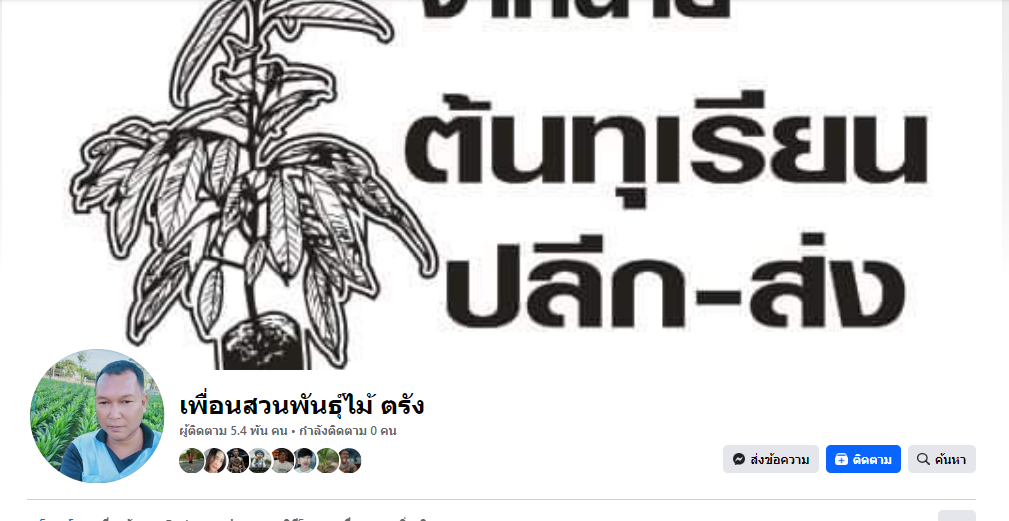1009x521 pixels.
Task: Follow the page with ติดตาม button
Action: point(863,459)
